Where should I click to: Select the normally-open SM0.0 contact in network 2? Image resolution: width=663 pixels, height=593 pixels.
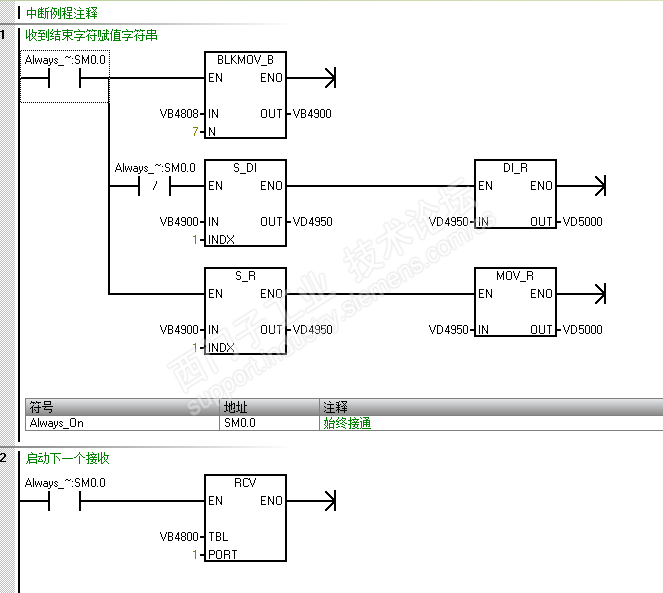64,501
